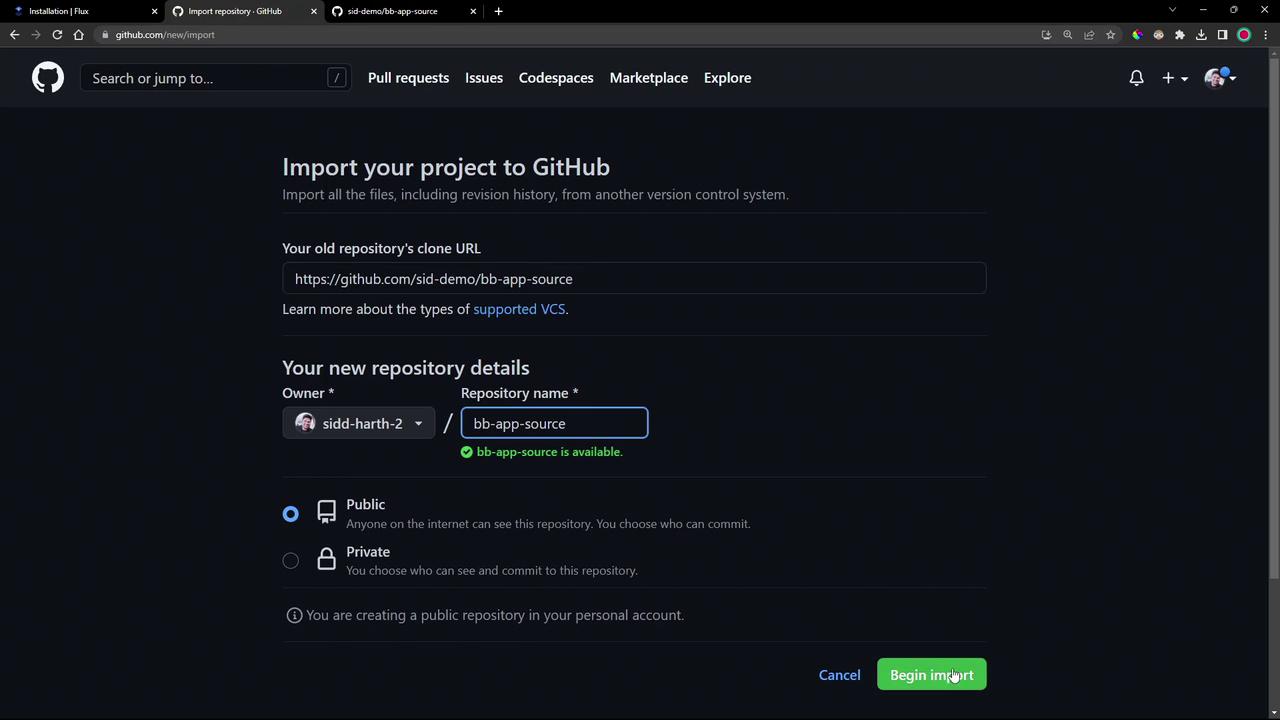Click the Begin import button

tap(932, 675)
